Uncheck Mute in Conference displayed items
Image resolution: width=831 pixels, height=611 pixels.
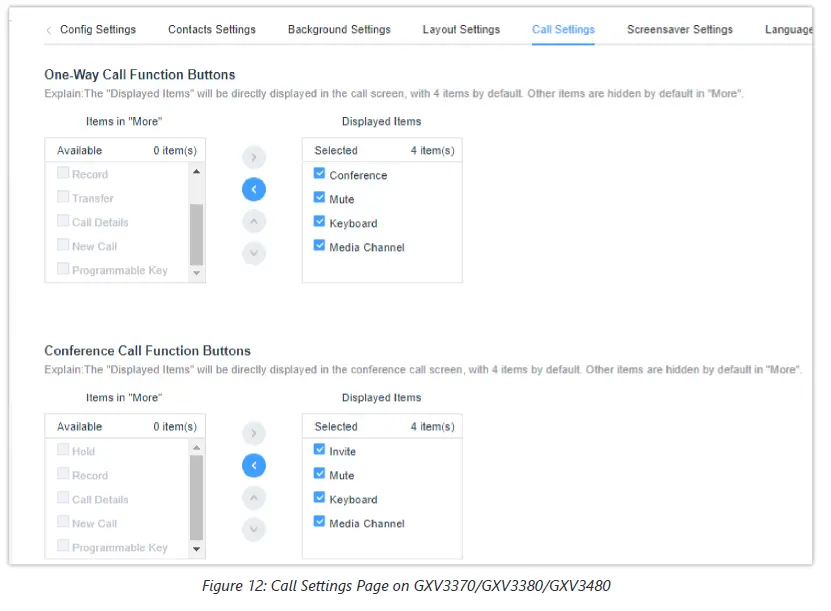click(x=319, y=473)
